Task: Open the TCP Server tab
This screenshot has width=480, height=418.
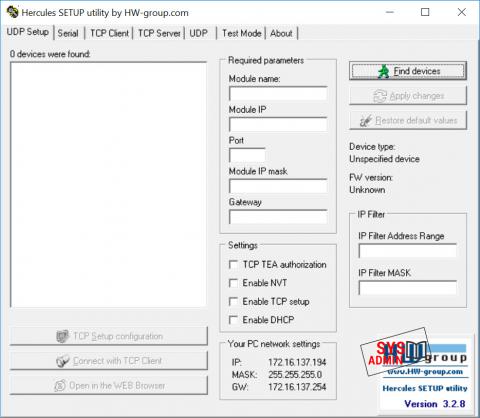Action: point(159,33)
